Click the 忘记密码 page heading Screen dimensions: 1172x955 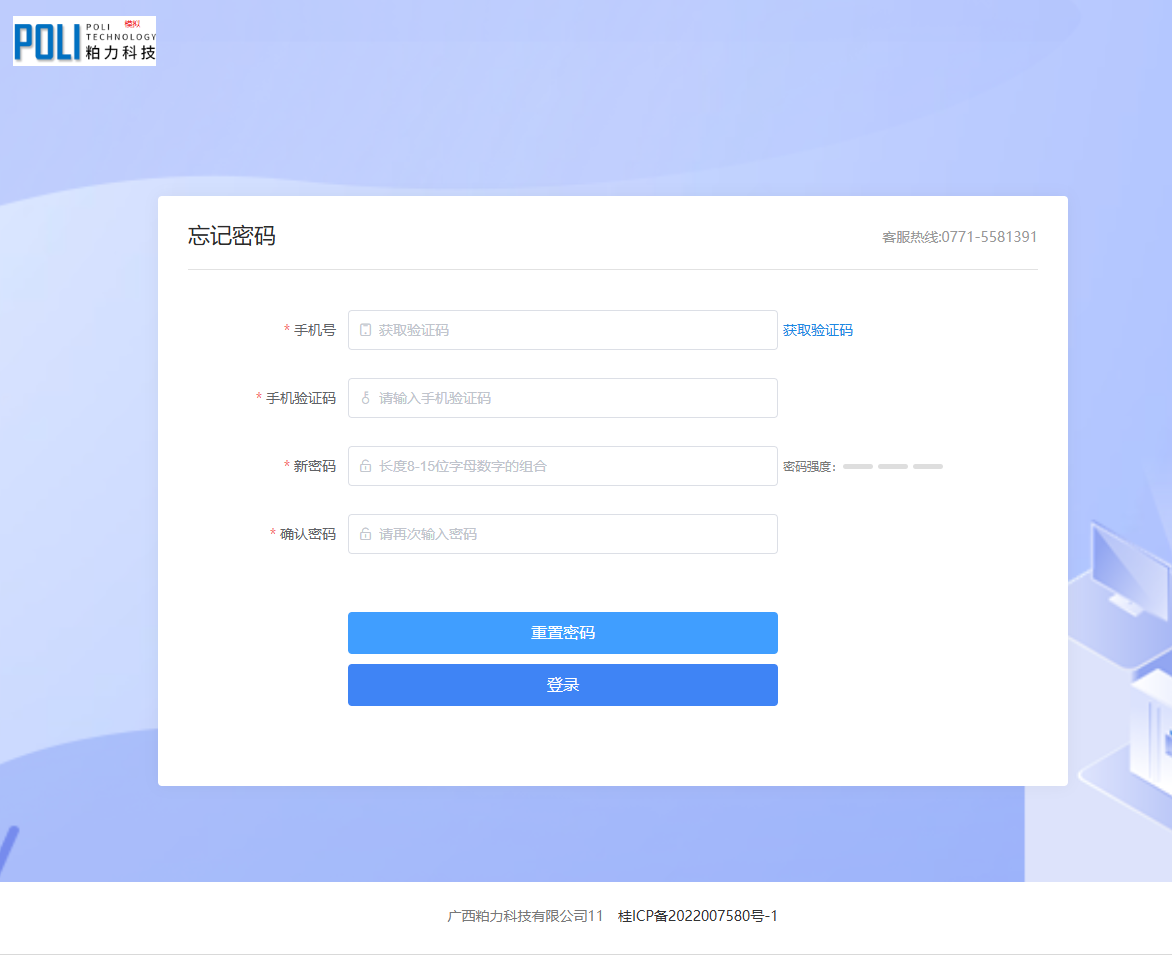(231, 236)
